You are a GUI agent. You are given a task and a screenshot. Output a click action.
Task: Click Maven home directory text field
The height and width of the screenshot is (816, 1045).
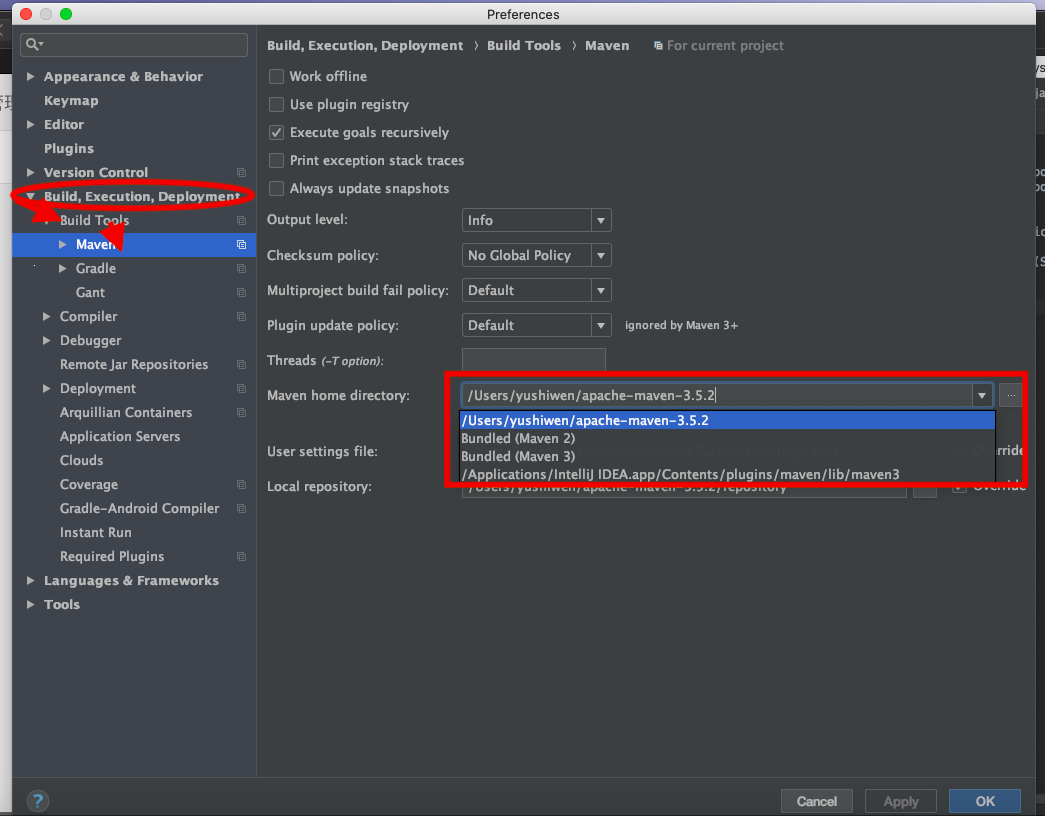point(716,395)
